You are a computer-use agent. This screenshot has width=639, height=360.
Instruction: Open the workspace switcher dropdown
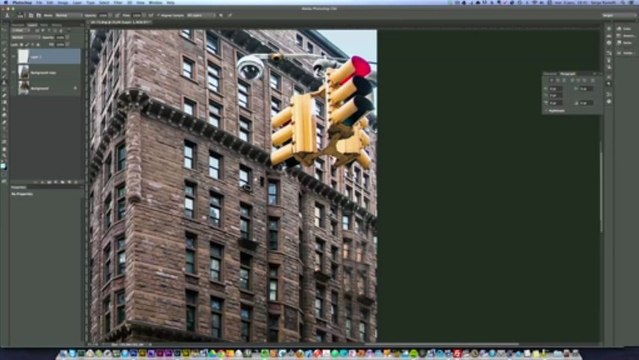coord(619,15)
